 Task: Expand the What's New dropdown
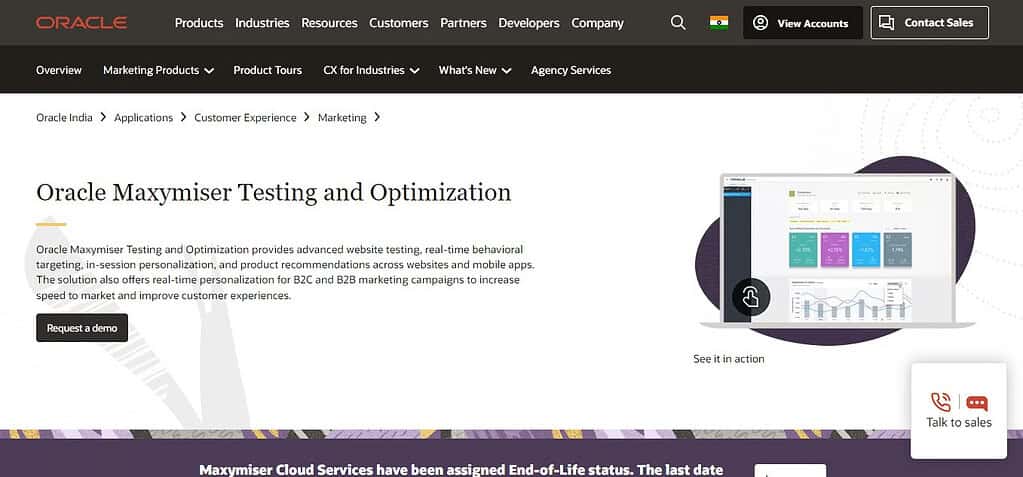tap(475, 70)
